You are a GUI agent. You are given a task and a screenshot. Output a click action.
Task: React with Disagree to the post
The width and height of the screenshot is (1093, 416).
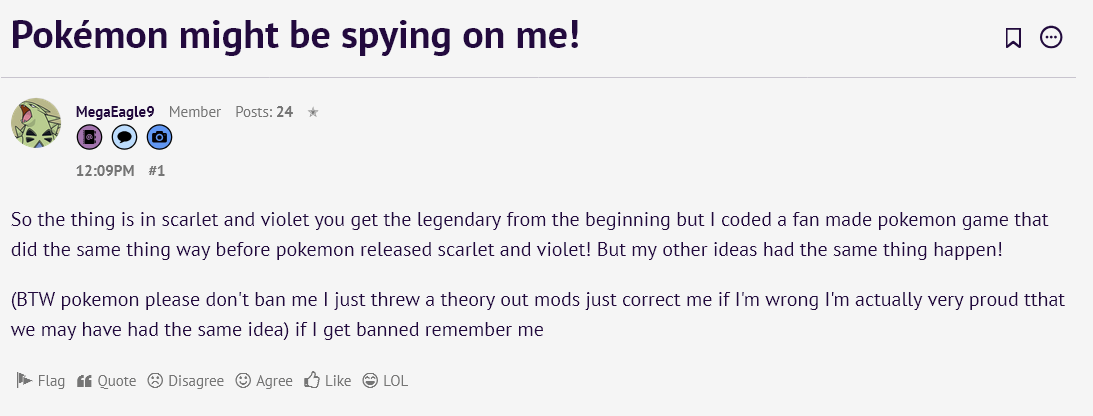point(185,381)
